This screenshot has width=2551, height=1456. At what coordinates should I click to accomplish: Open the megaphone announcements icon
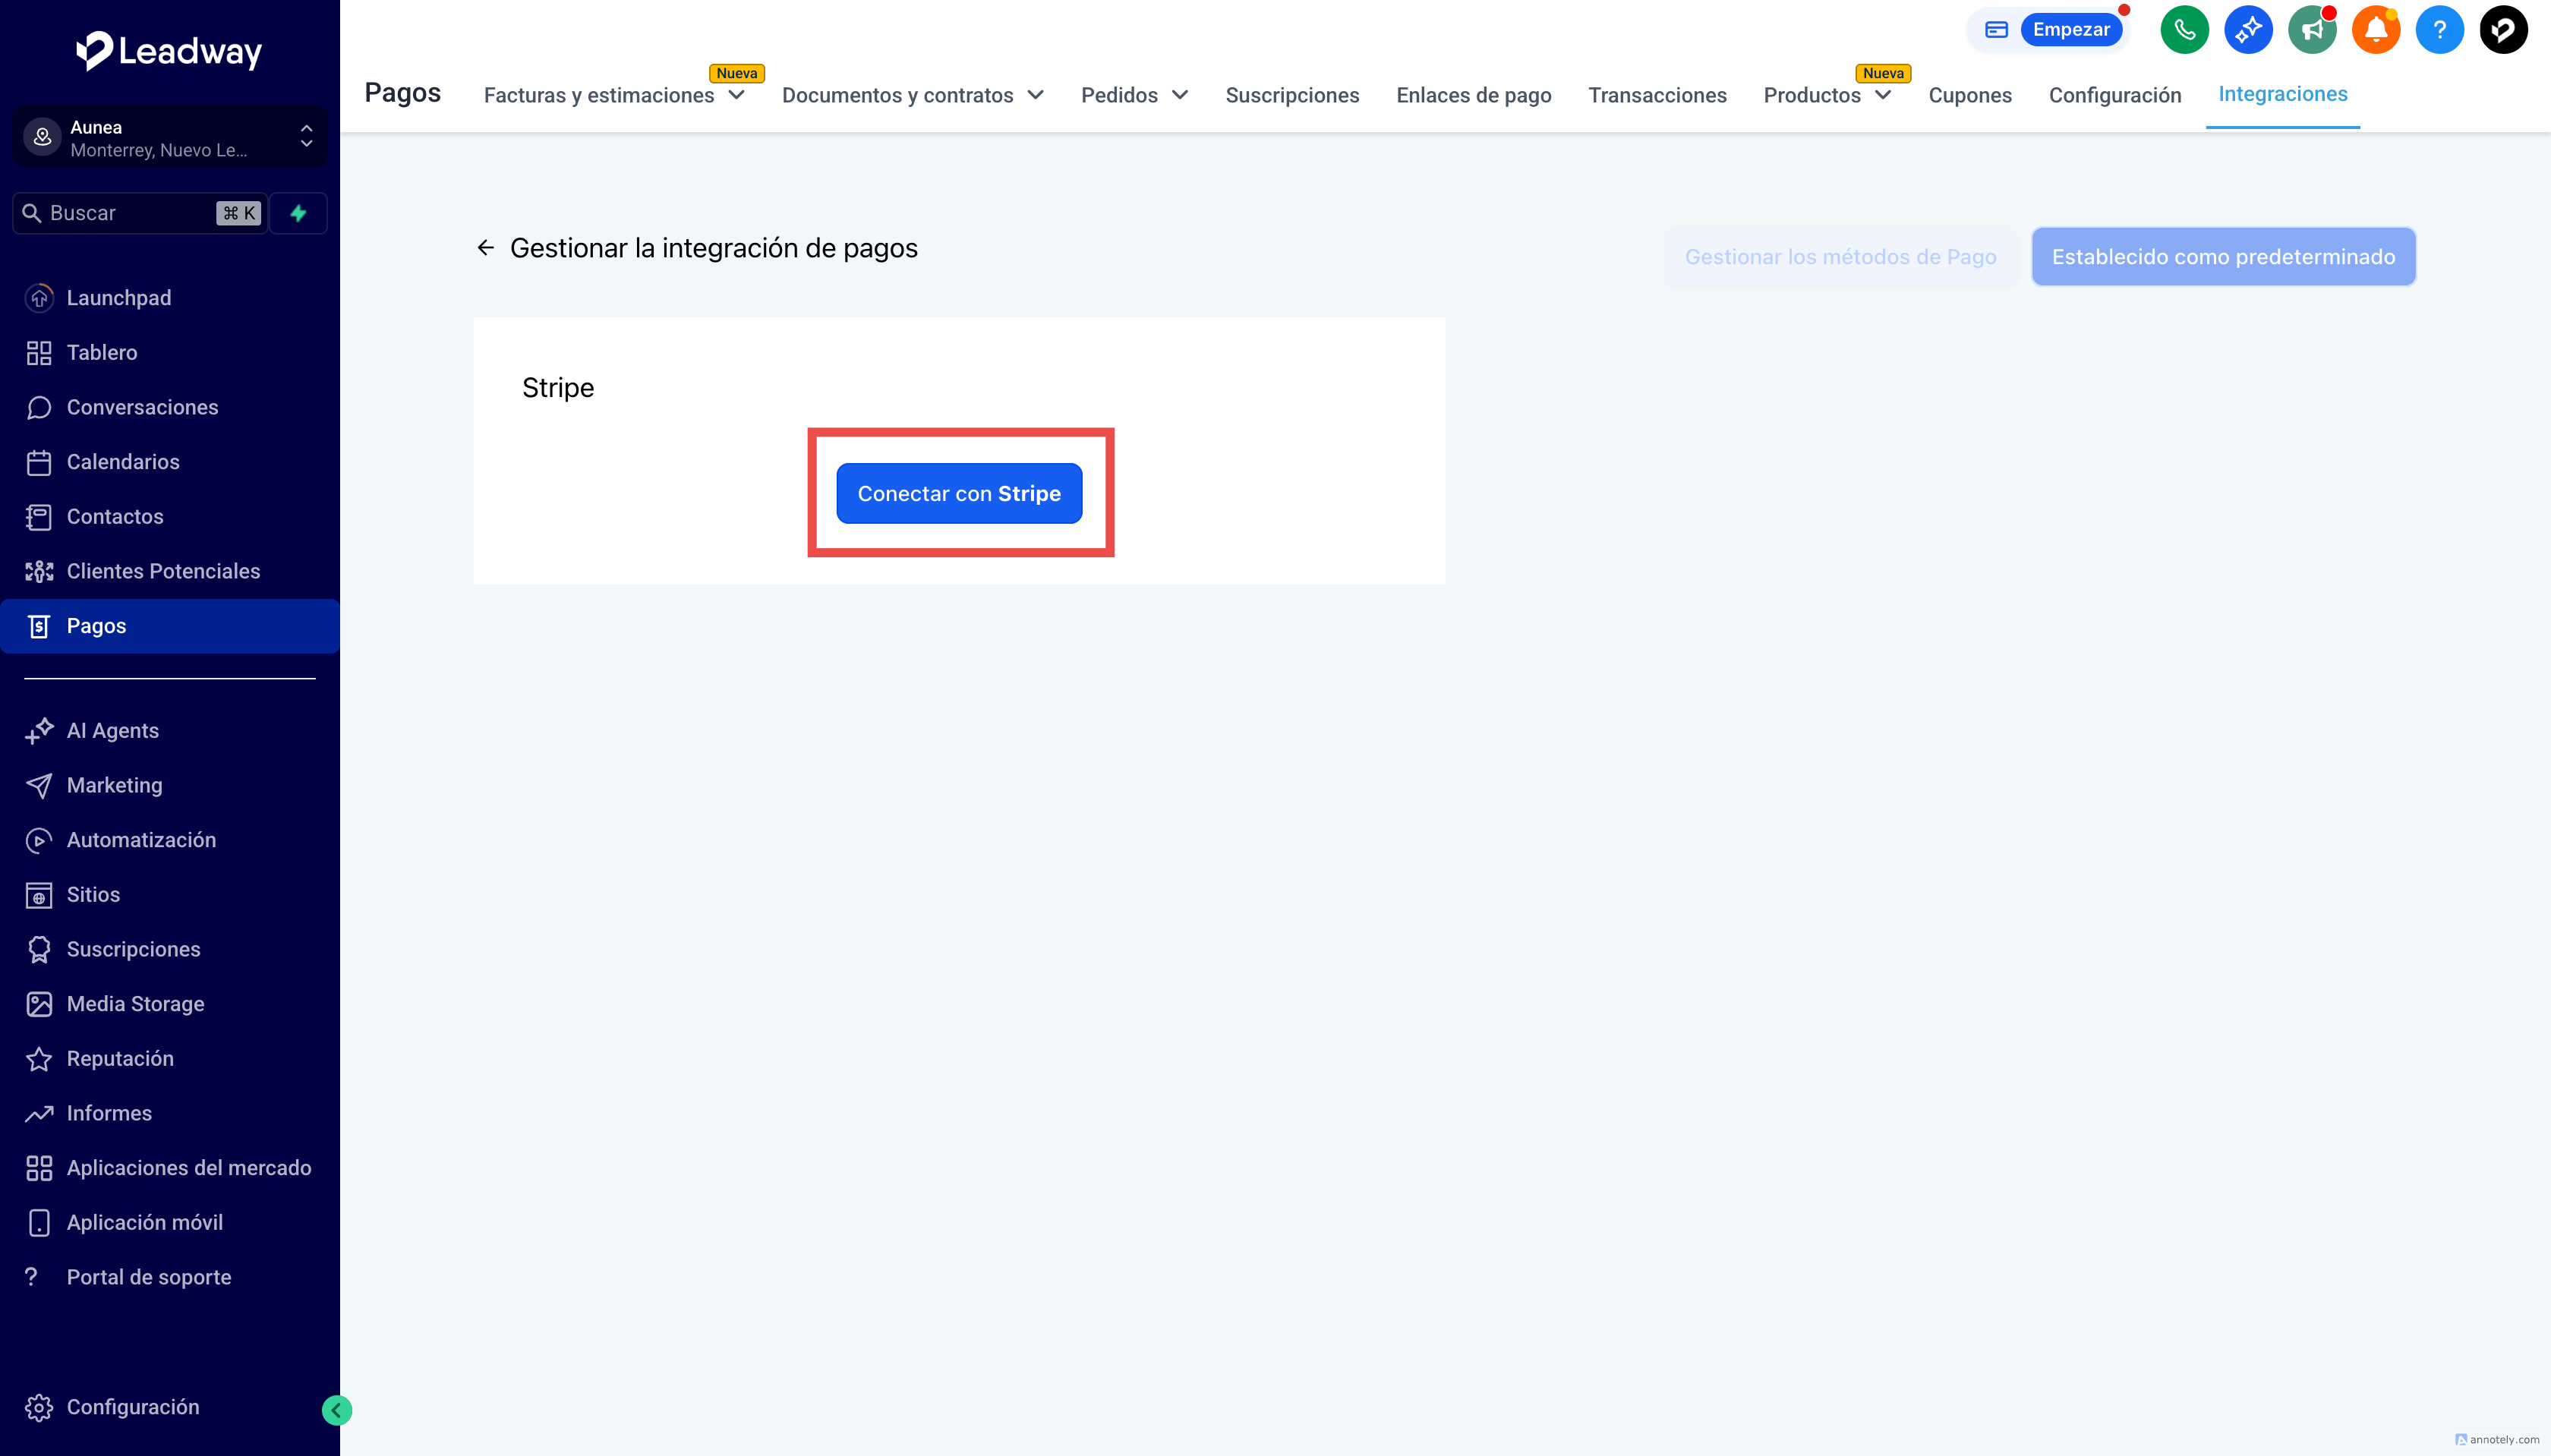tap(2312, 30)
